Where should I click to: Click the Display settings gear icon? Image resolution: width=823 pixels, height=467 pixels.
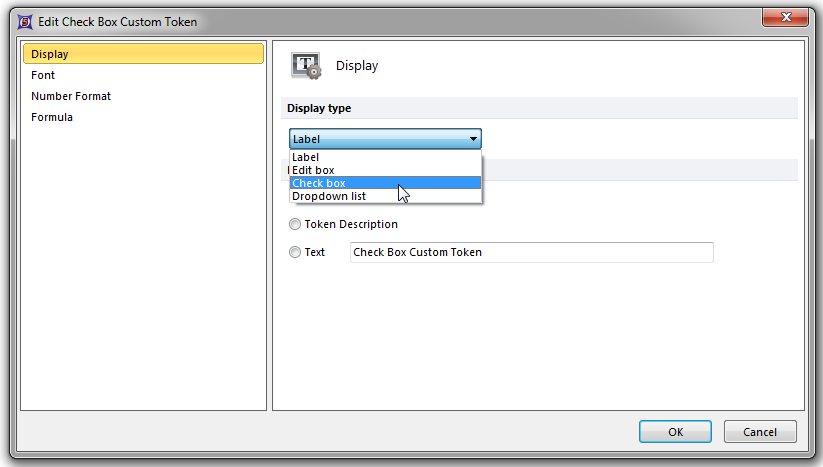click(x=306, y=66)
